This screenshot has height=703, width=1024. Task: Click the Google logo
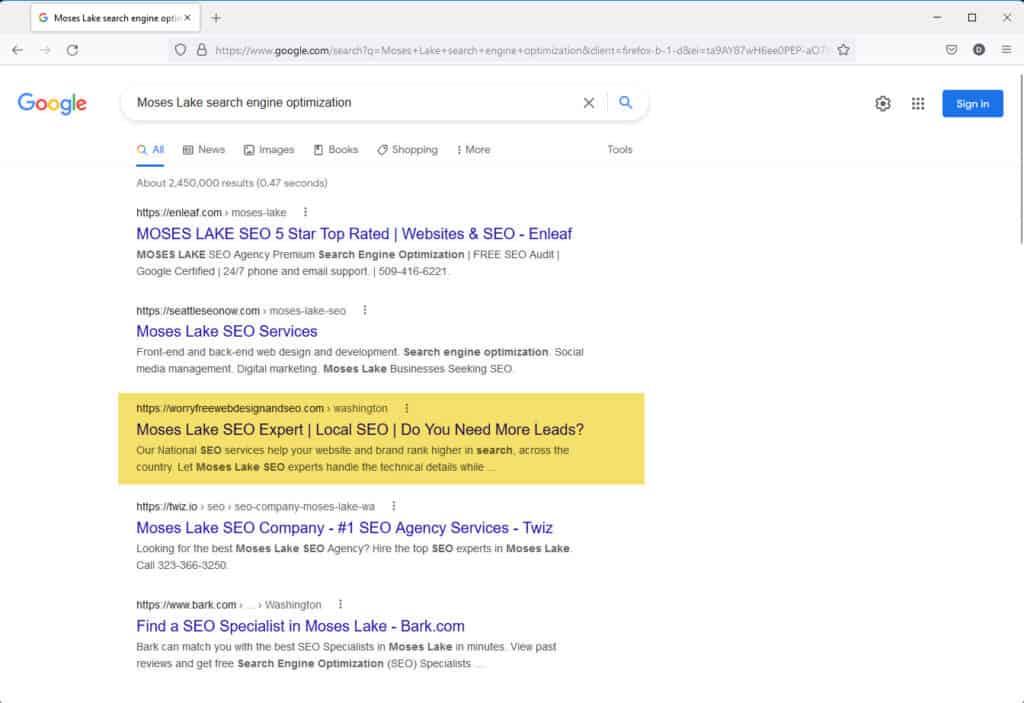point(52,103)
